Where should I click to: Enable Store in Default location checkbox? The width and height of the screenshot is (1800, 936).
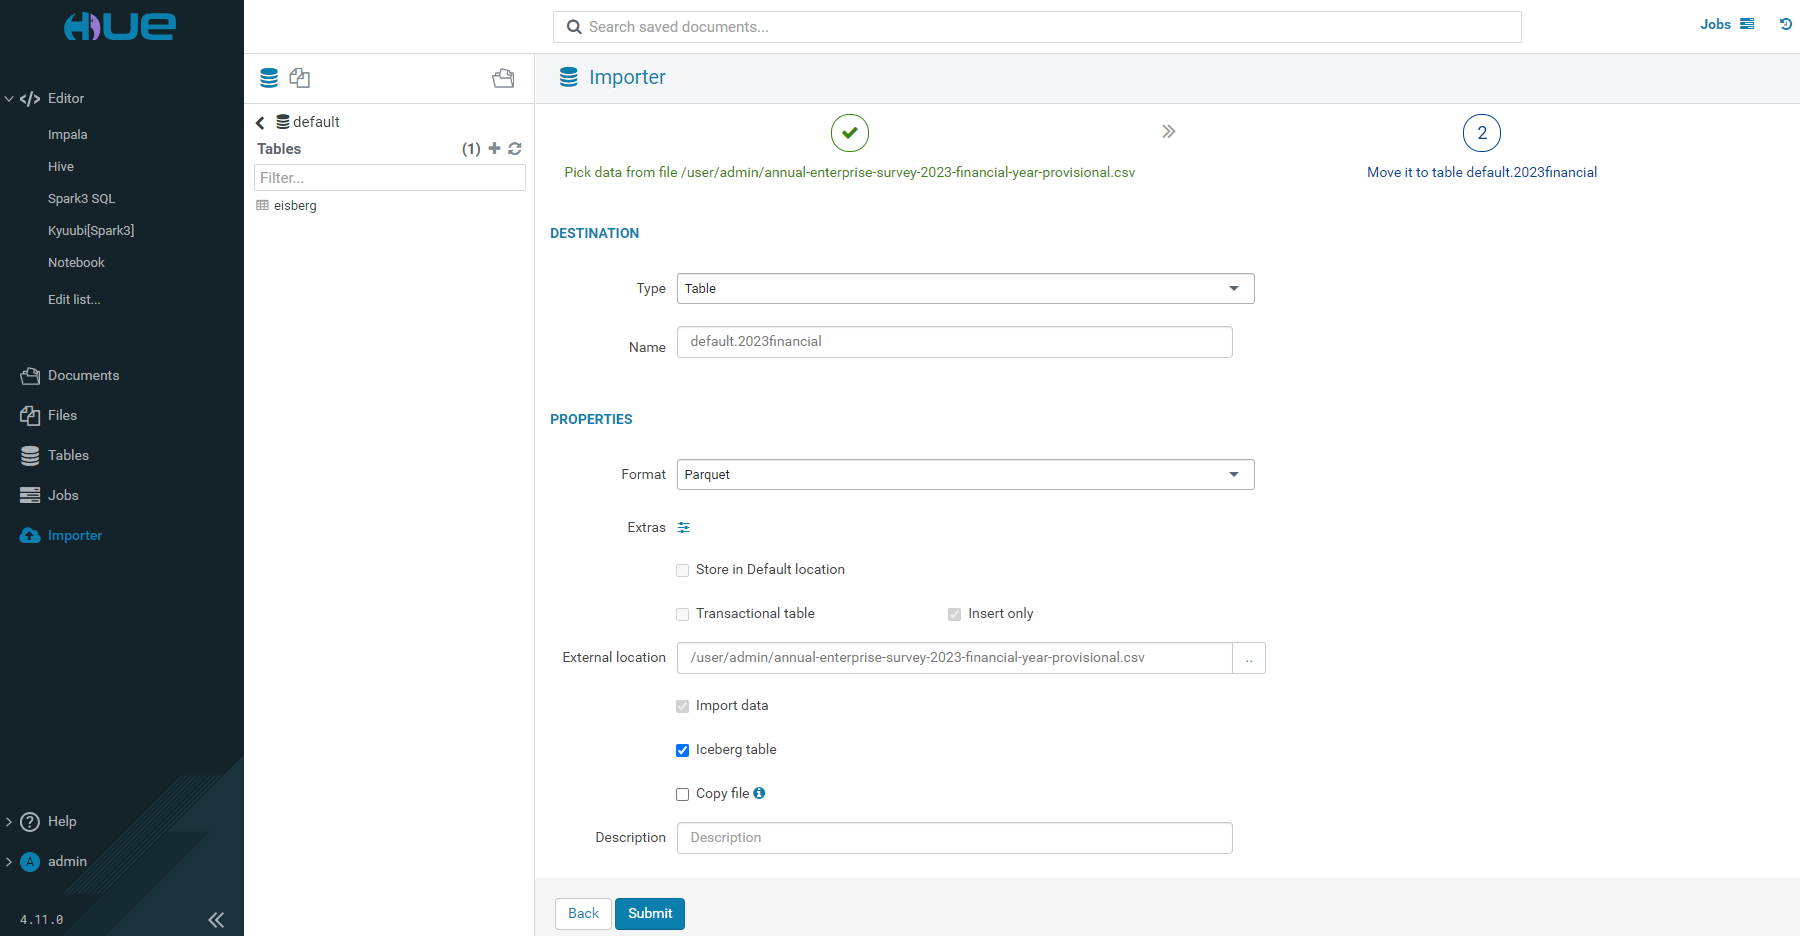point(683,570)
